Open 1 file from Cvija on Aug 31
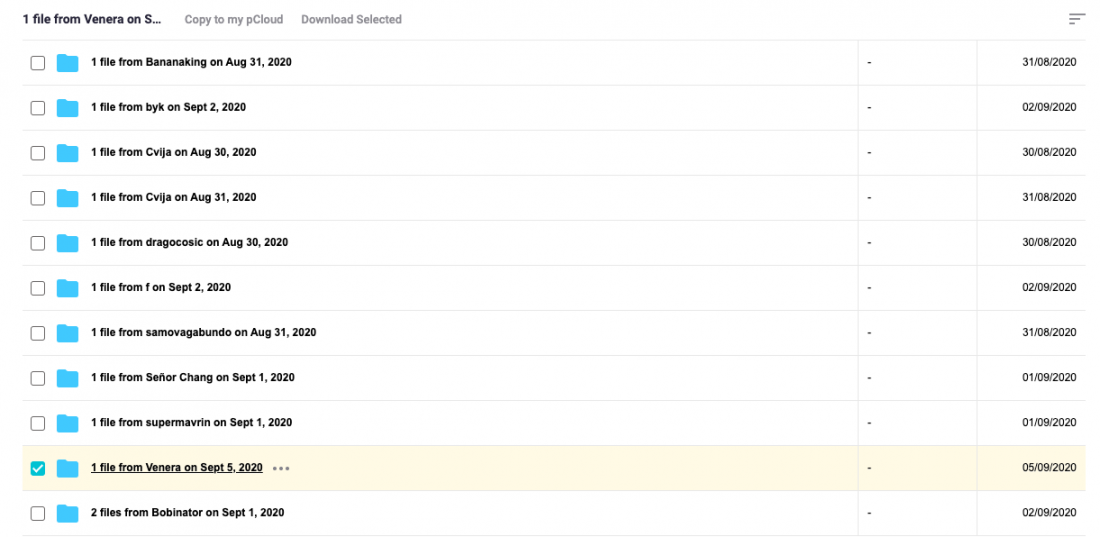 coord(173,197)
